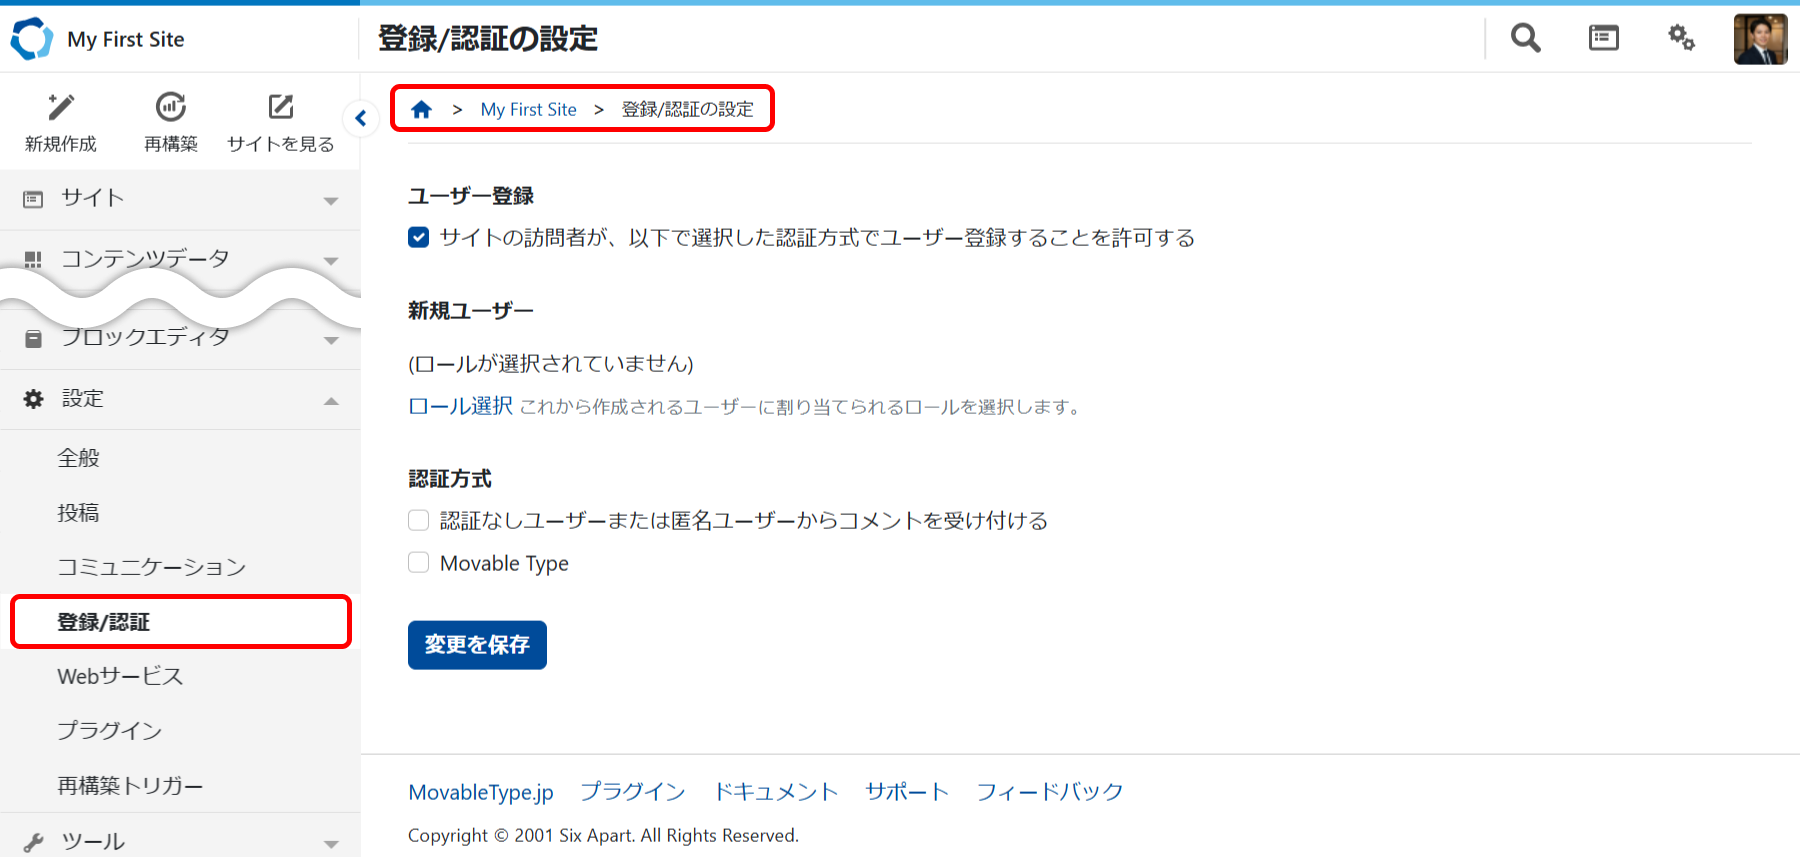The width and height of the screenshot is (1800, 857).
Task: Open the プラグイン settings menu item
Action: [109, 731]
